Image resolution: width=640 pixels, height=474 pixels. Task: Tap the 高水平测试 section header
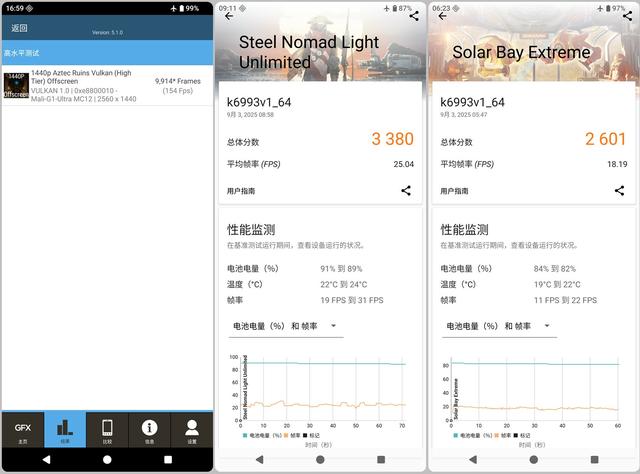[107, 53]
